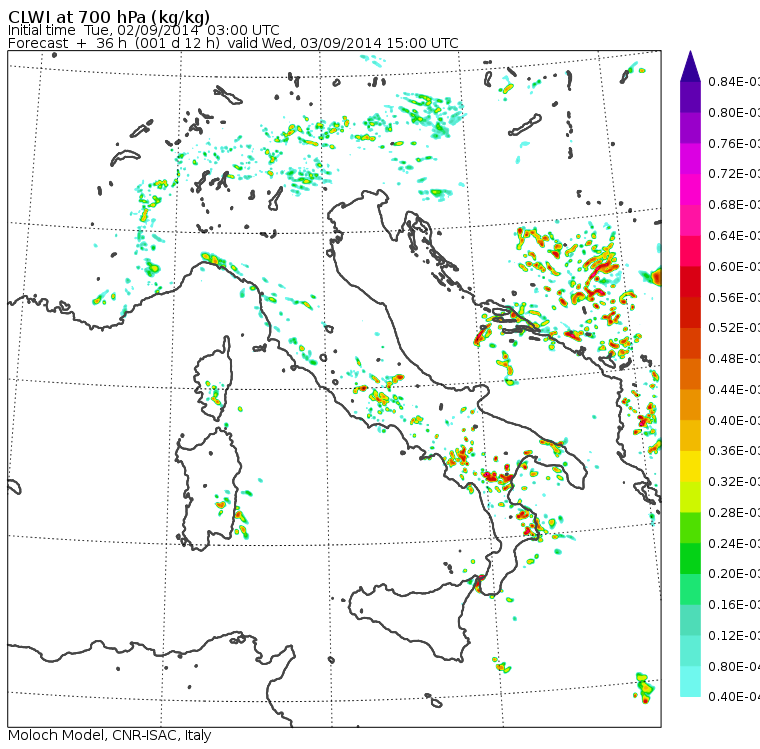This screenshot has height=749, width=760.
Task: Select the 'Initial time Tue, 02/09/2014 03:00 UTC' line
Action: pos(143,31)
